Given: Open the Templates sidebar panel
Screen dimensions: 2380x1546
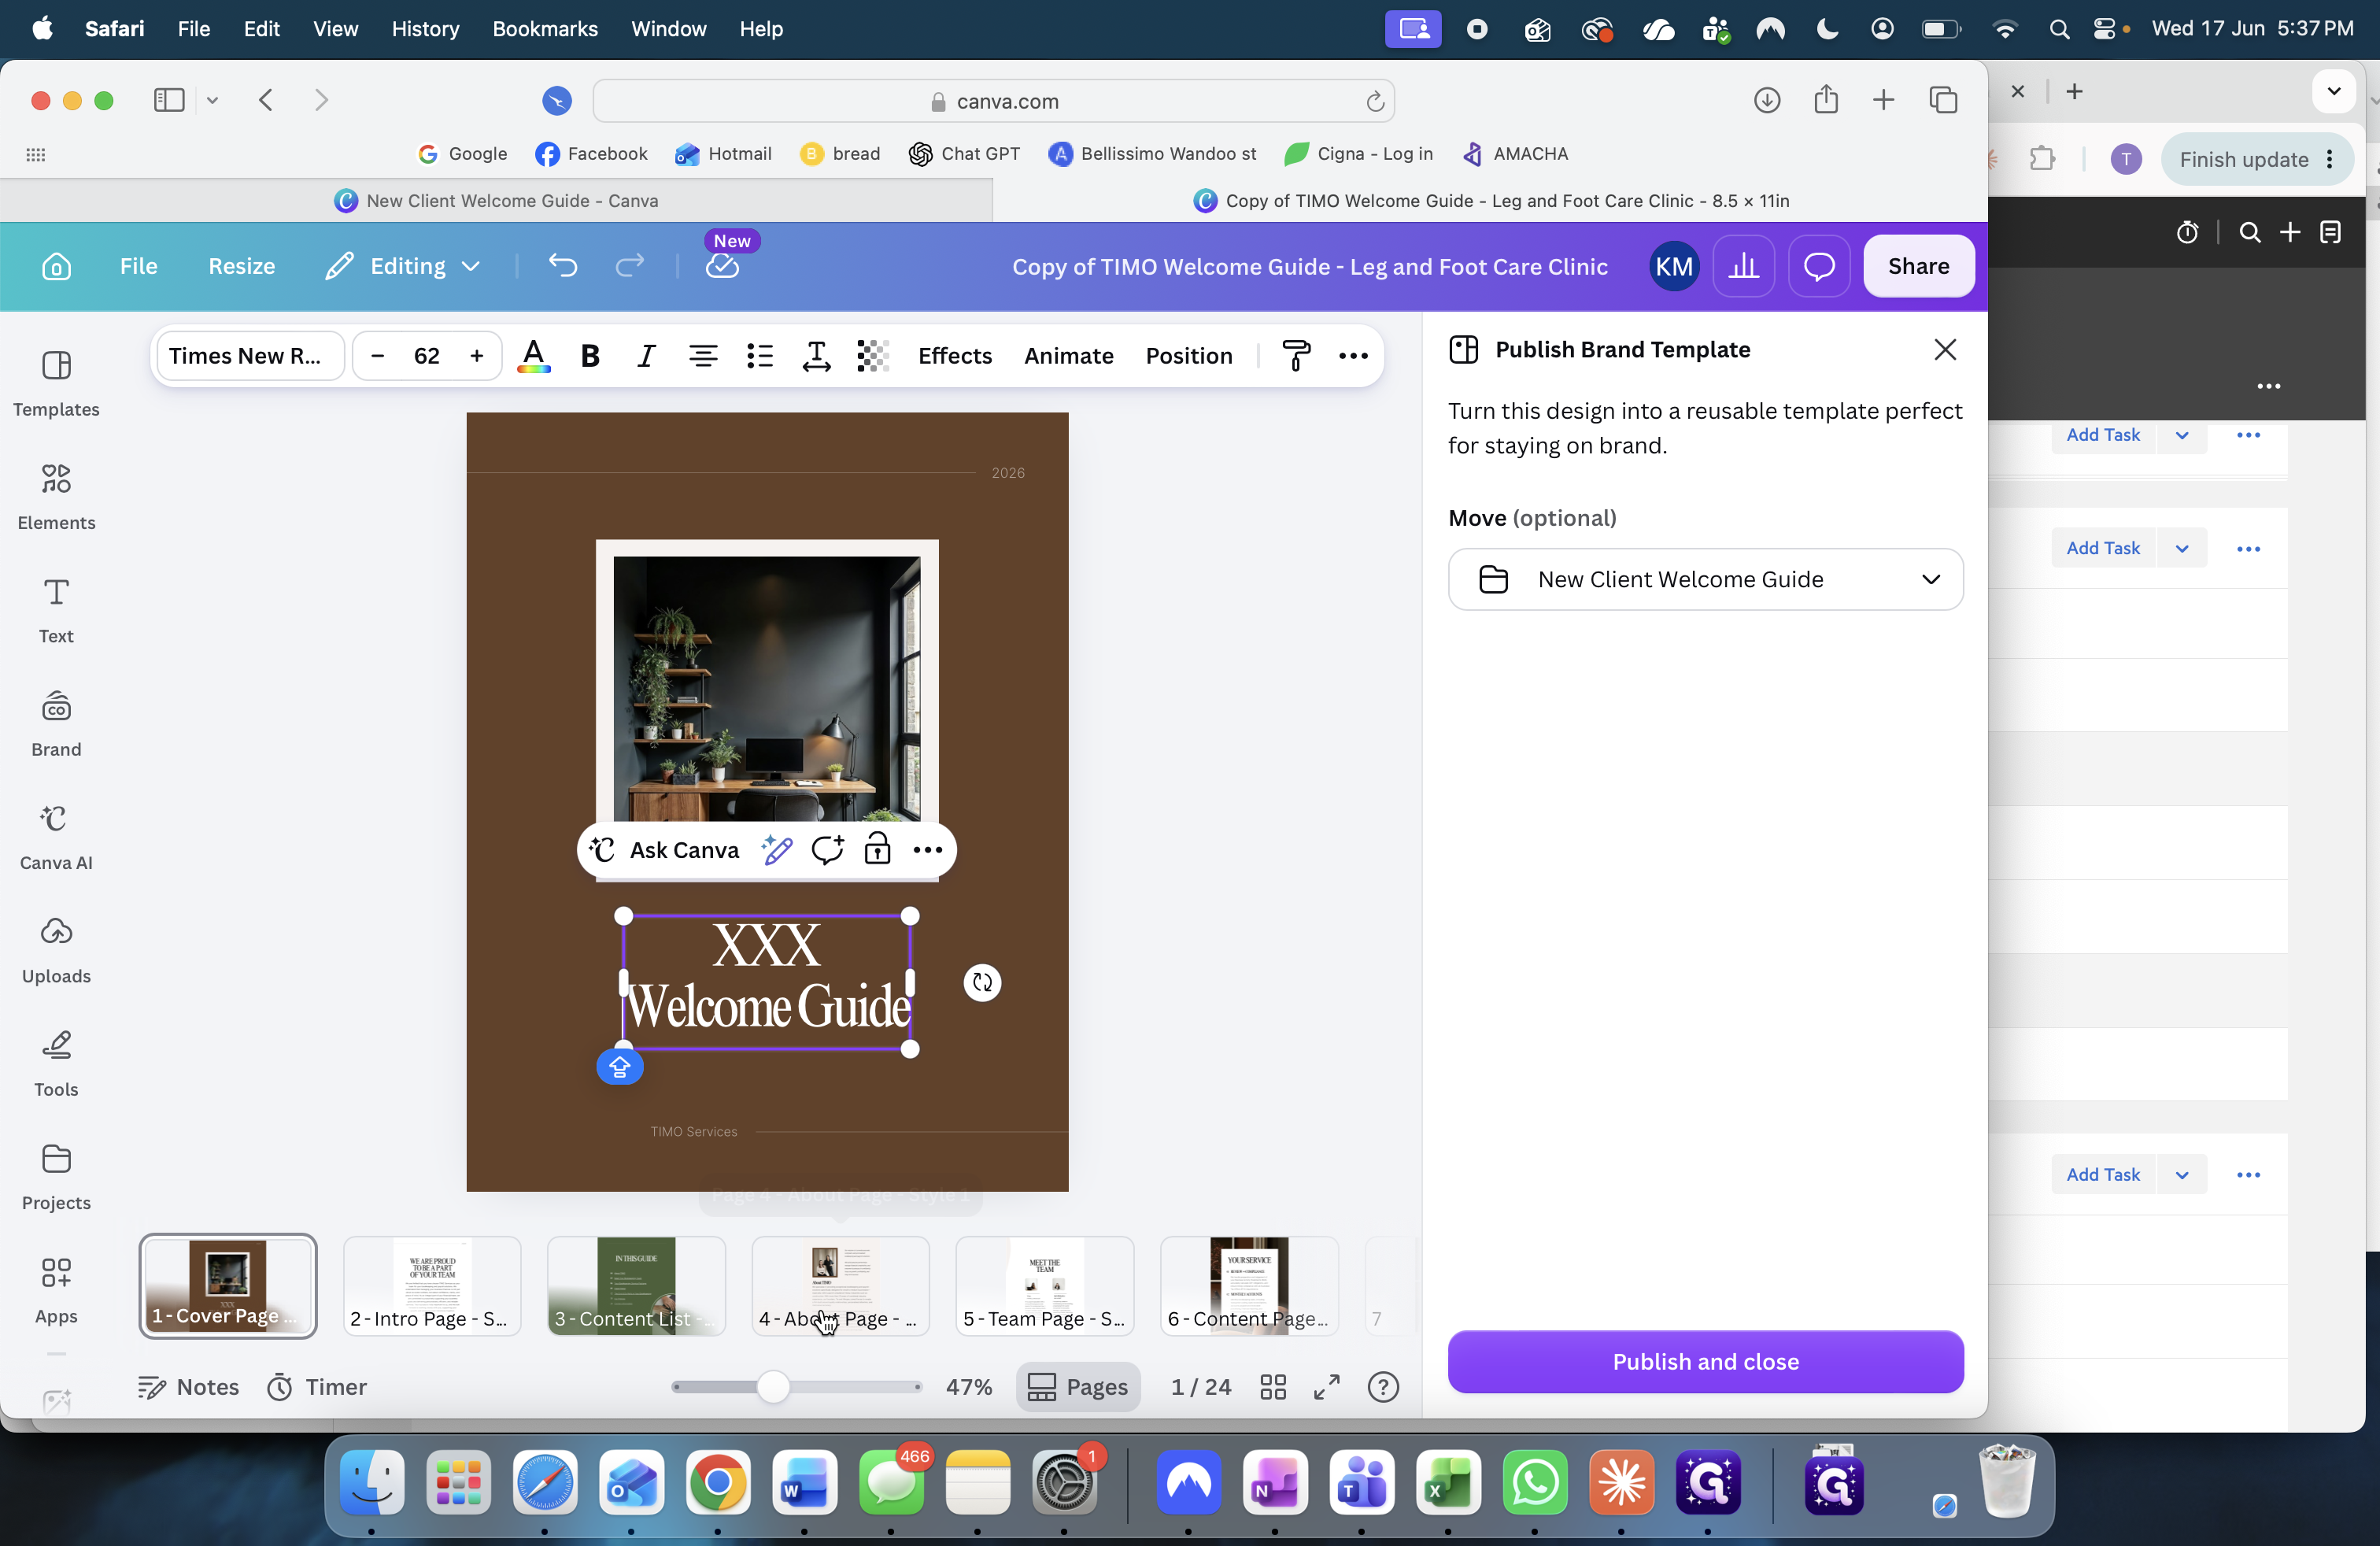Looking at the screenshot, I should coord(56,383).
